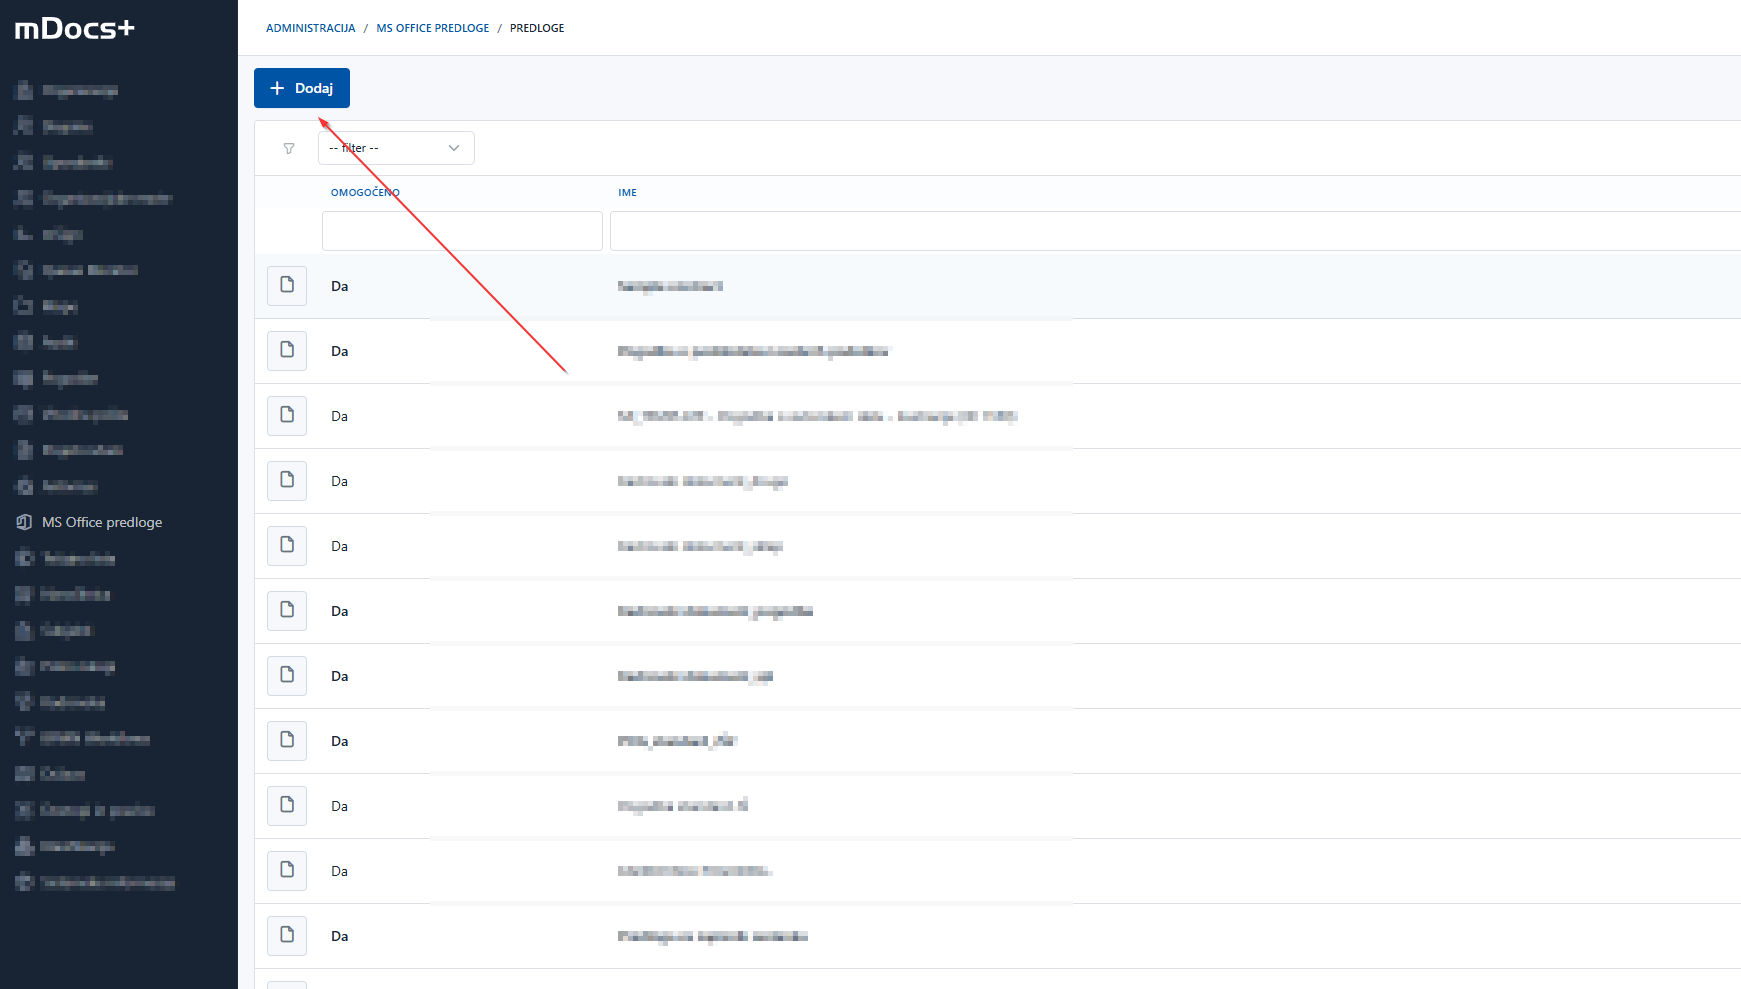Select the 'Da' value in the first row
This screenshot has height=989, width=1741.
(x=340, y=286)
